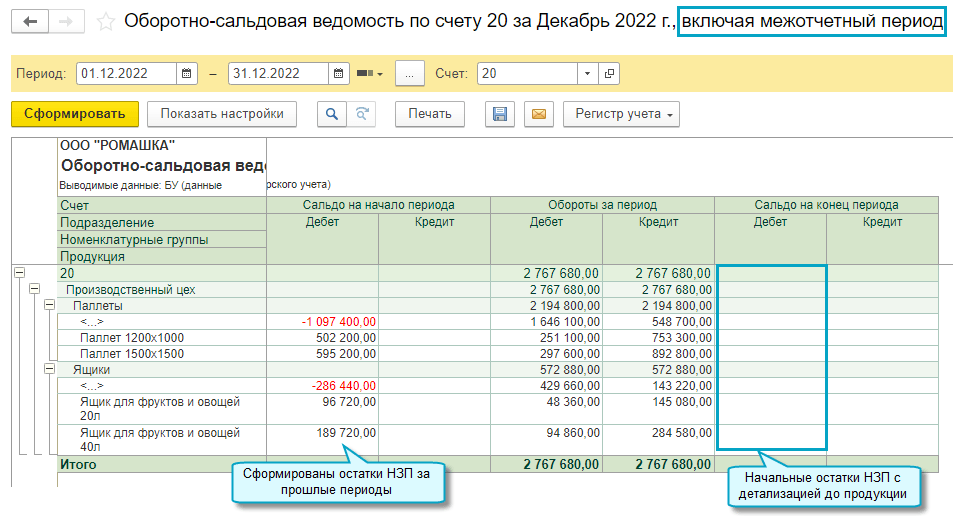
Task: Select the Ящики row label
Action: tap(92, 370)
